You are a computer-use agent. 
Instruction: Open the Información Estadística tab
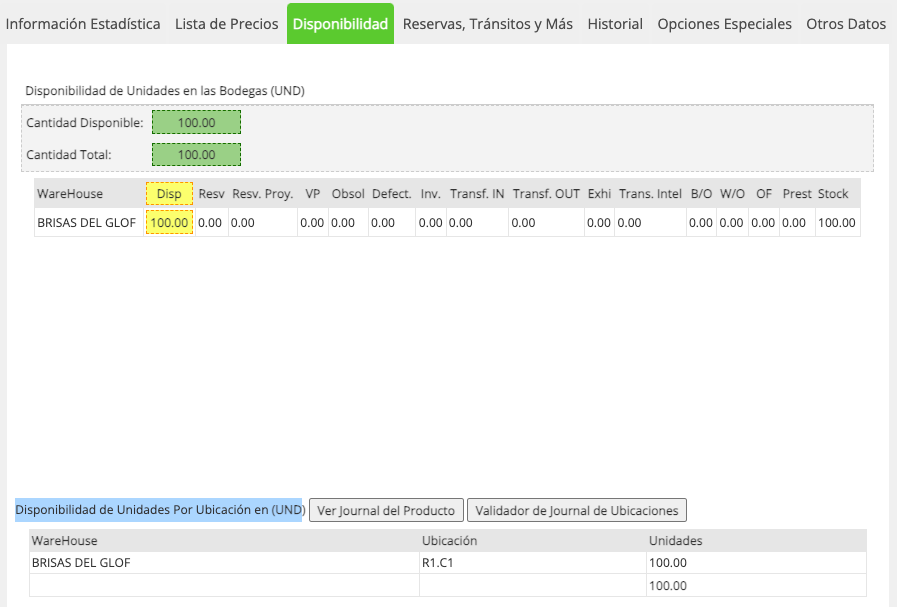[x=83, y=24]
